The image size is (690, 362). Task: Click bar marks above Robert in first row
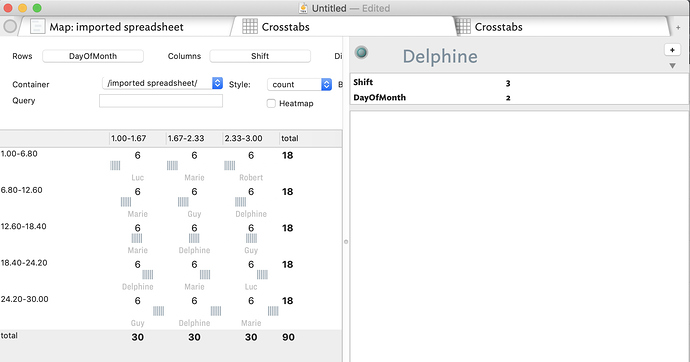pos(230,165)
